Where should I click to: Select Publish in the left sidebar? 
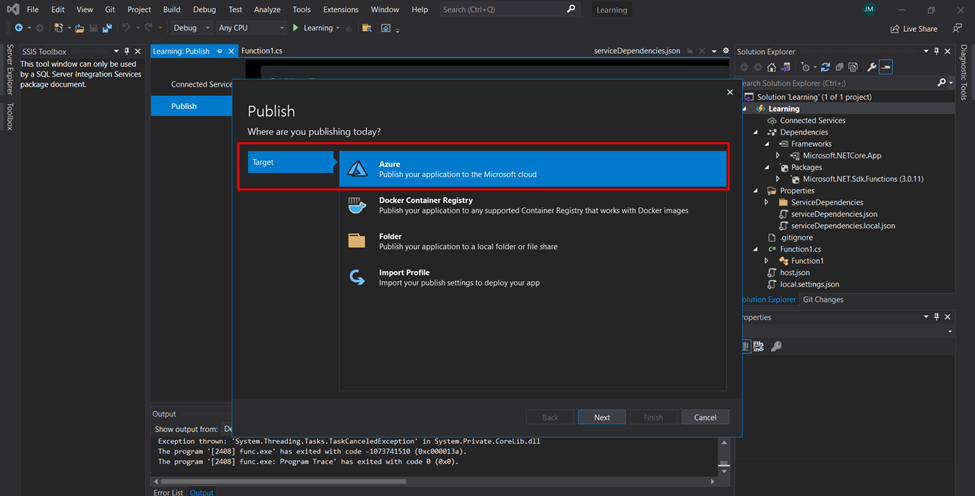(x=191, y=106)
